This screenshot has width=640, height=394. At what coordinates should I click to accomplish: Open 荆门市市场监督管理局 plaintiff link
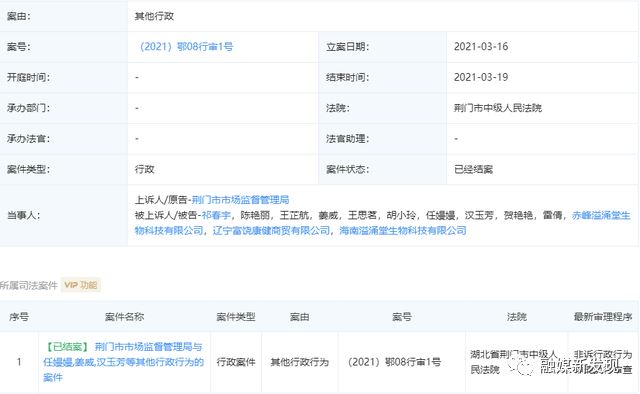point(240,200)
